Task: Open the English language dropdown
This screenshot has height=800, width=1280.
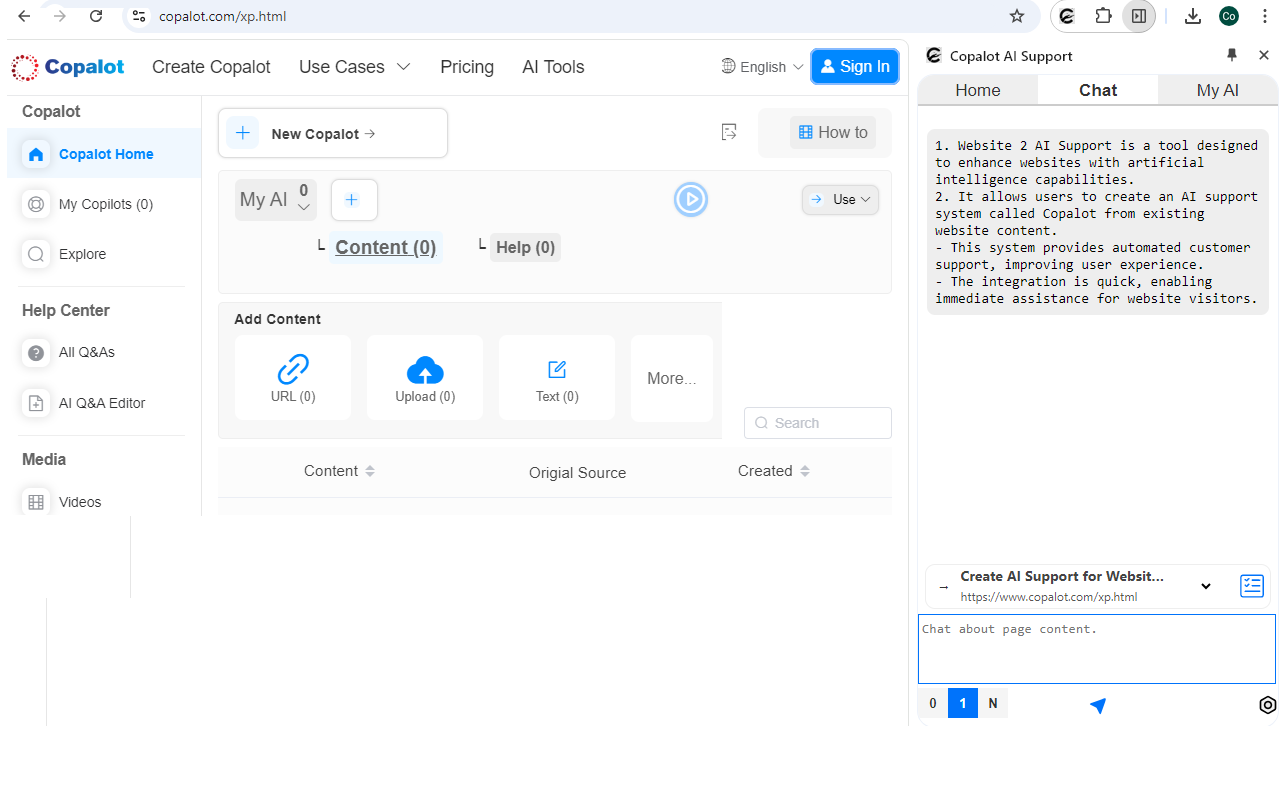Action: [x=762, y=66]
